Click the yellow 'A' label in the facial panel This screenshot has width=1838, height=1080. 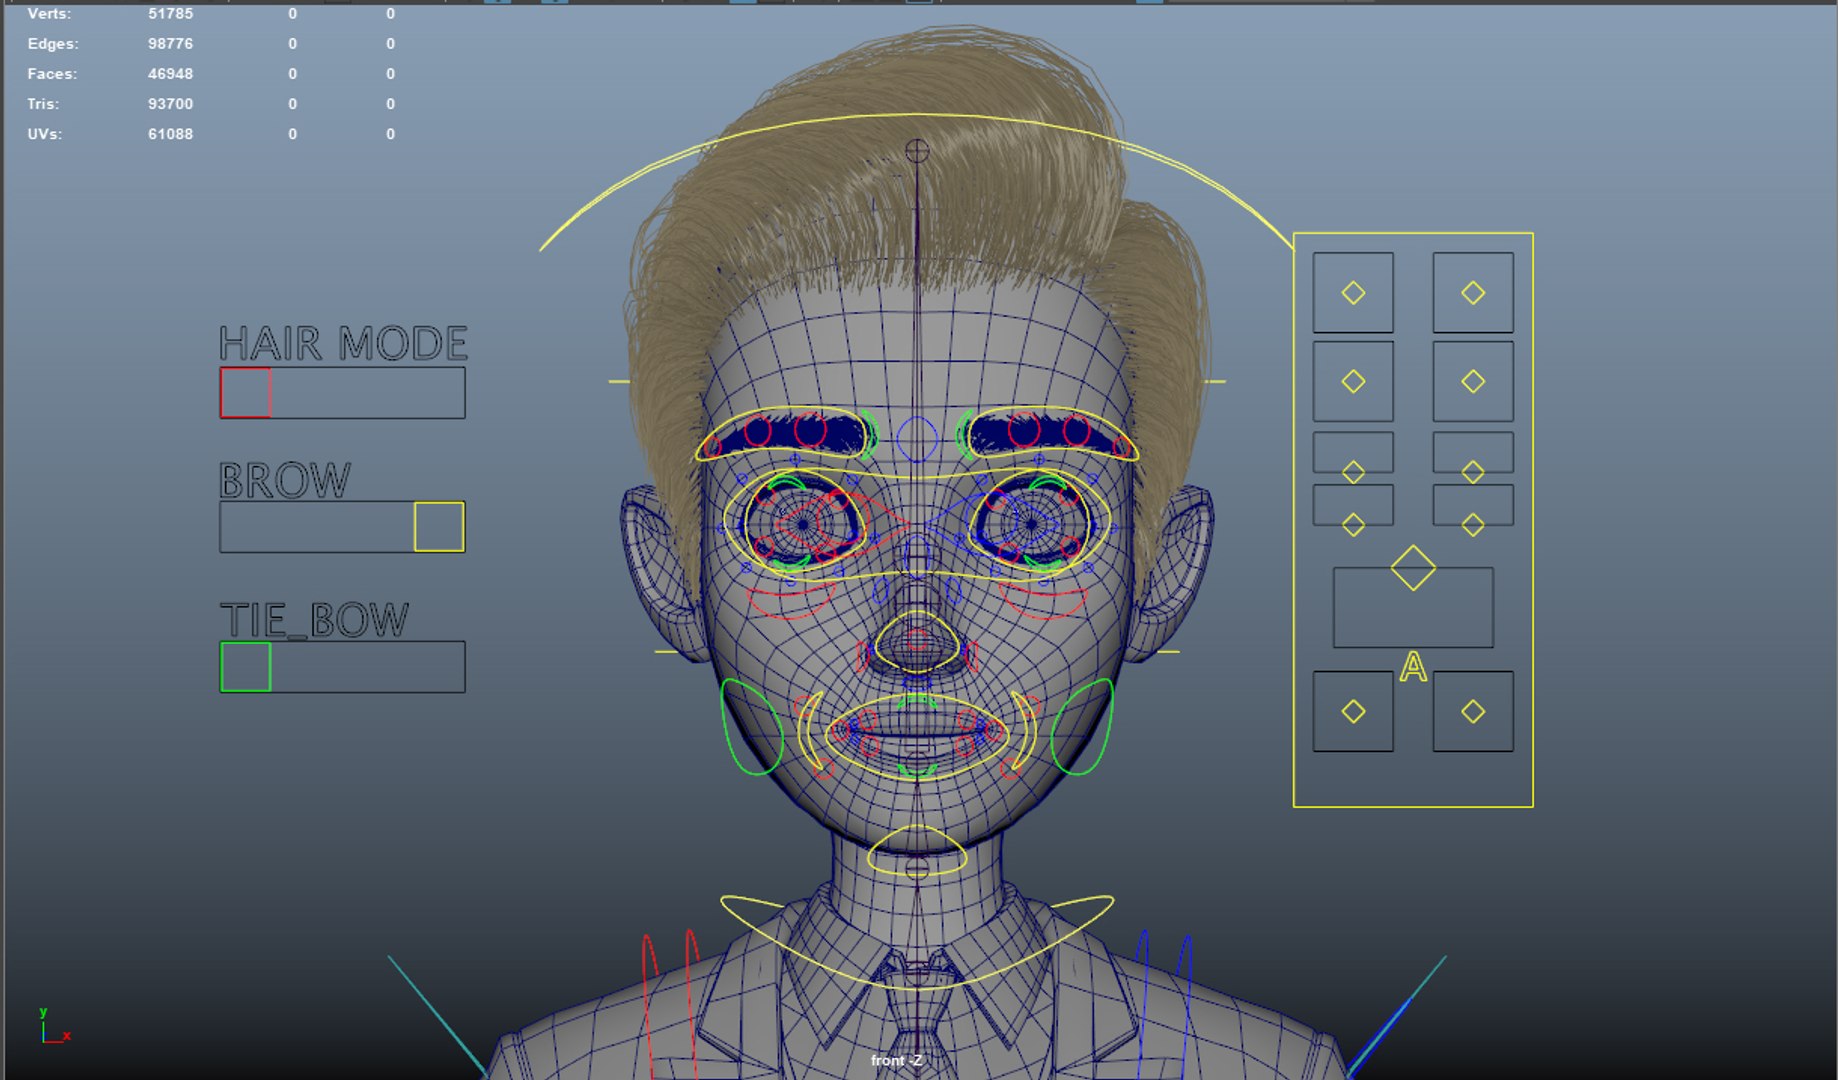click(x=1413, y=667)
